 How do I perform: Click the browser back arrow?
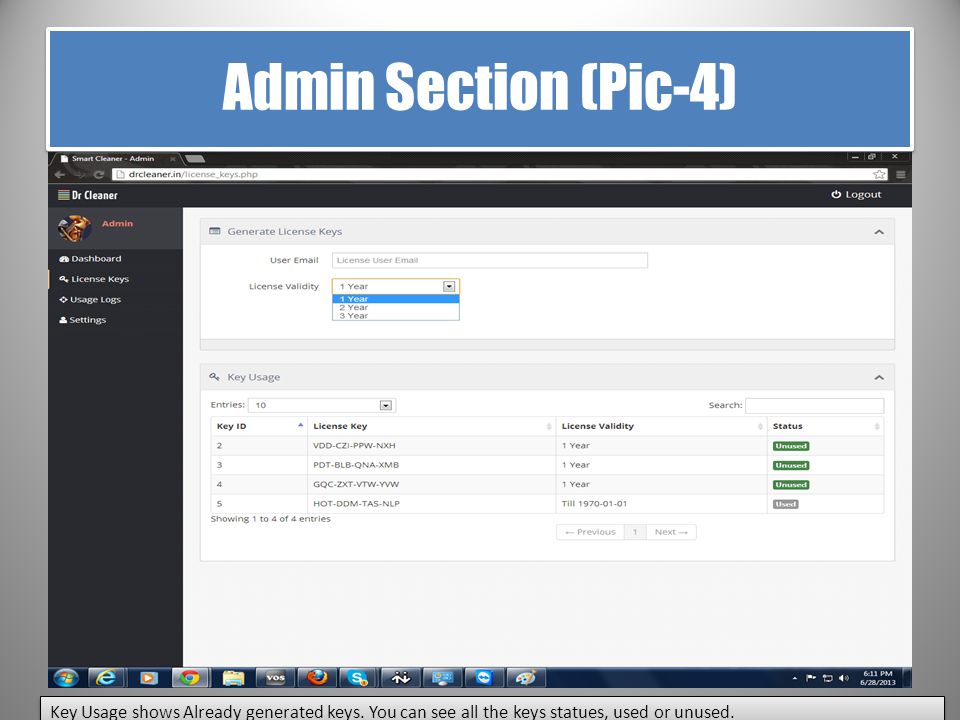(60, 174)
